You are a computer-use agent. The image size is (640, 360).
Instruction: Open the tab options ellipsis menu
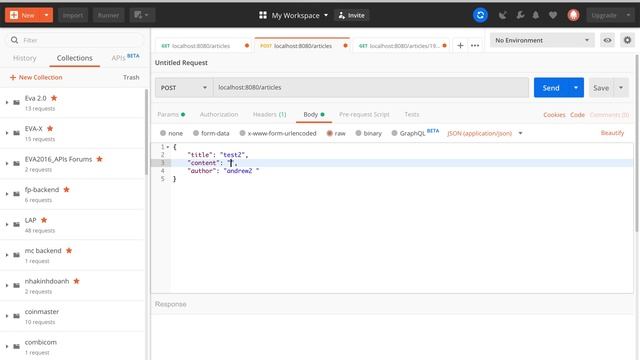click(475, 45)
